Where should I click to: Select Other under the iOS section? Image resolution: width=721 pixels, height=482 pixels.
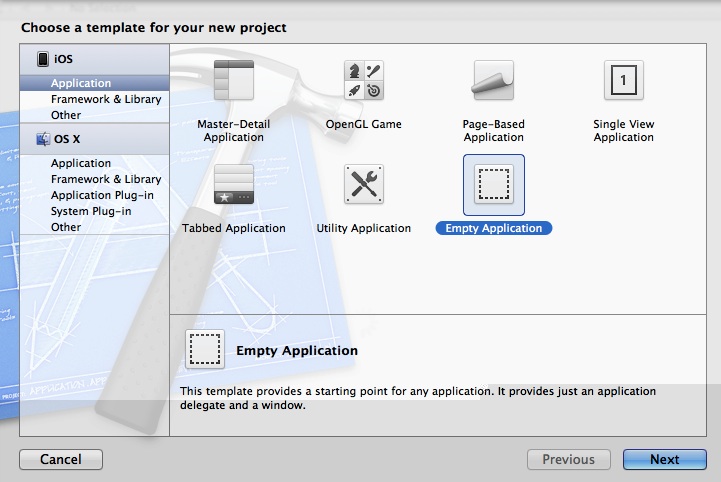tap(66, 115)
